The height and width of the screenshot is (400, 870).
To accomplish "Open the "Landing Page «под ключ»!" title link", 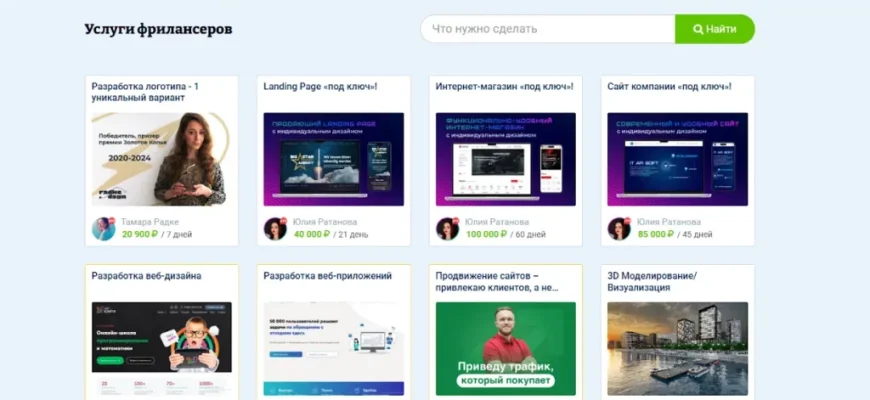I will tap(312, 87).
